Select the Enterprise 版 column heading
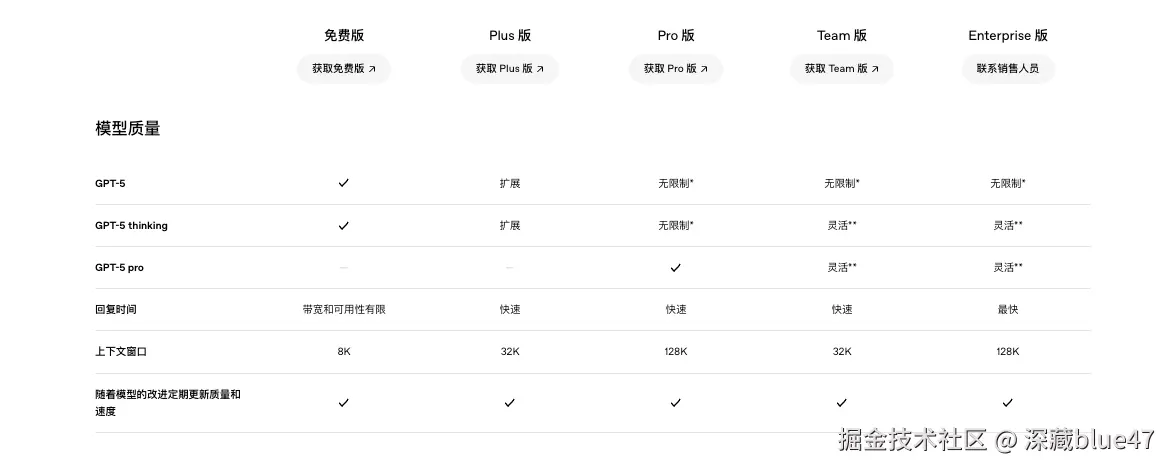This screenshot has height=469, width=1170. 1007,35
